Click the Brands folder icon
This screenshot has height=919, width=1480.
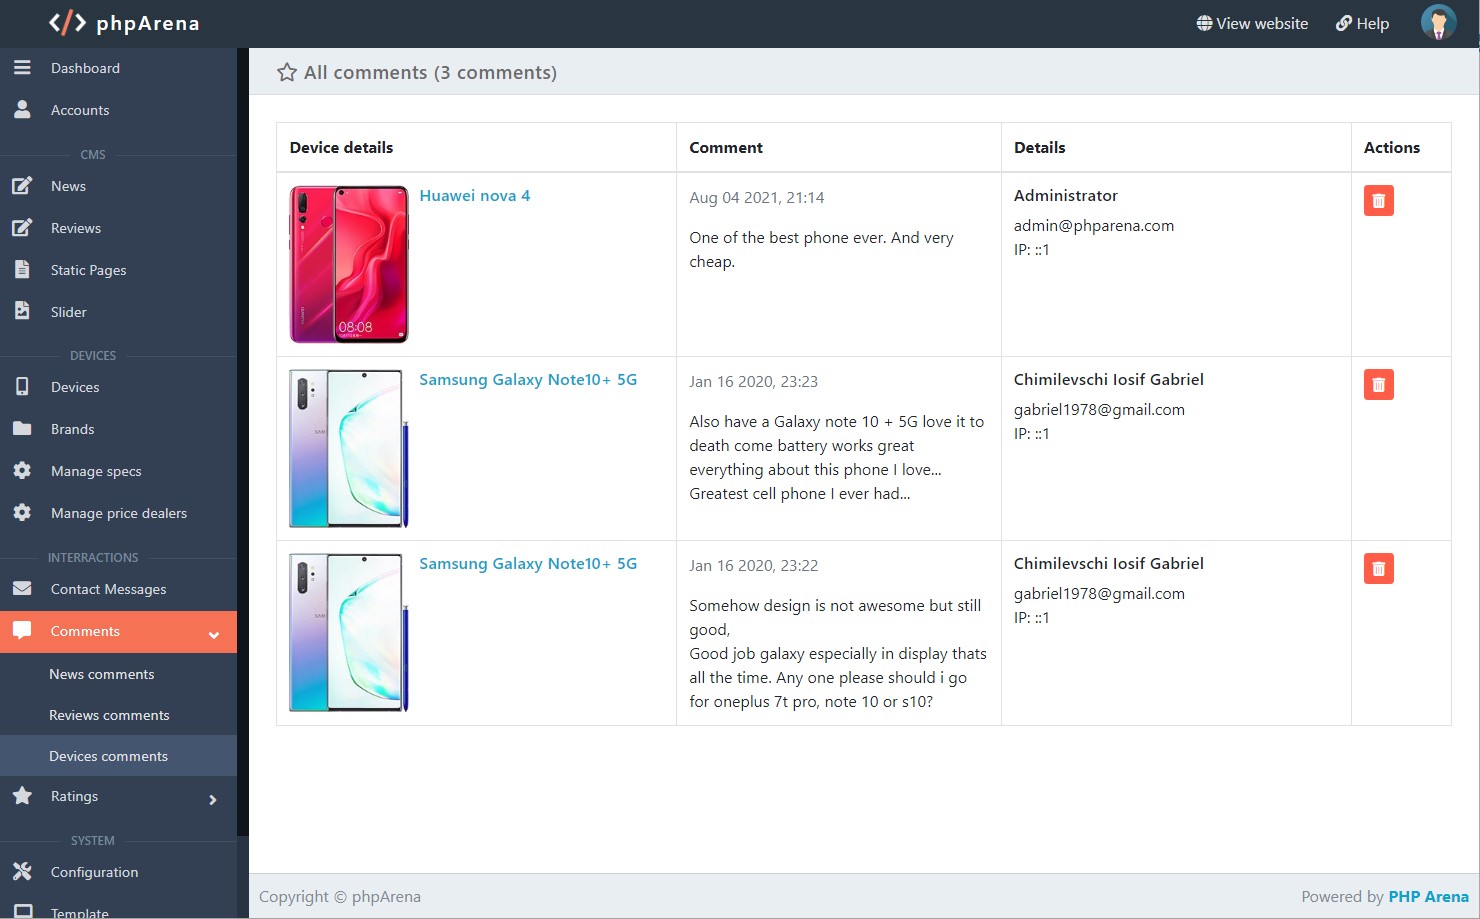[x=22, y=429]
